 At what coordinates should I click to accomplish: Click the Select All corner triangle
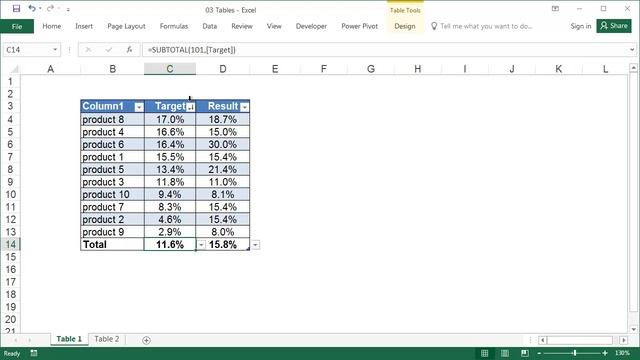[14, 69]
